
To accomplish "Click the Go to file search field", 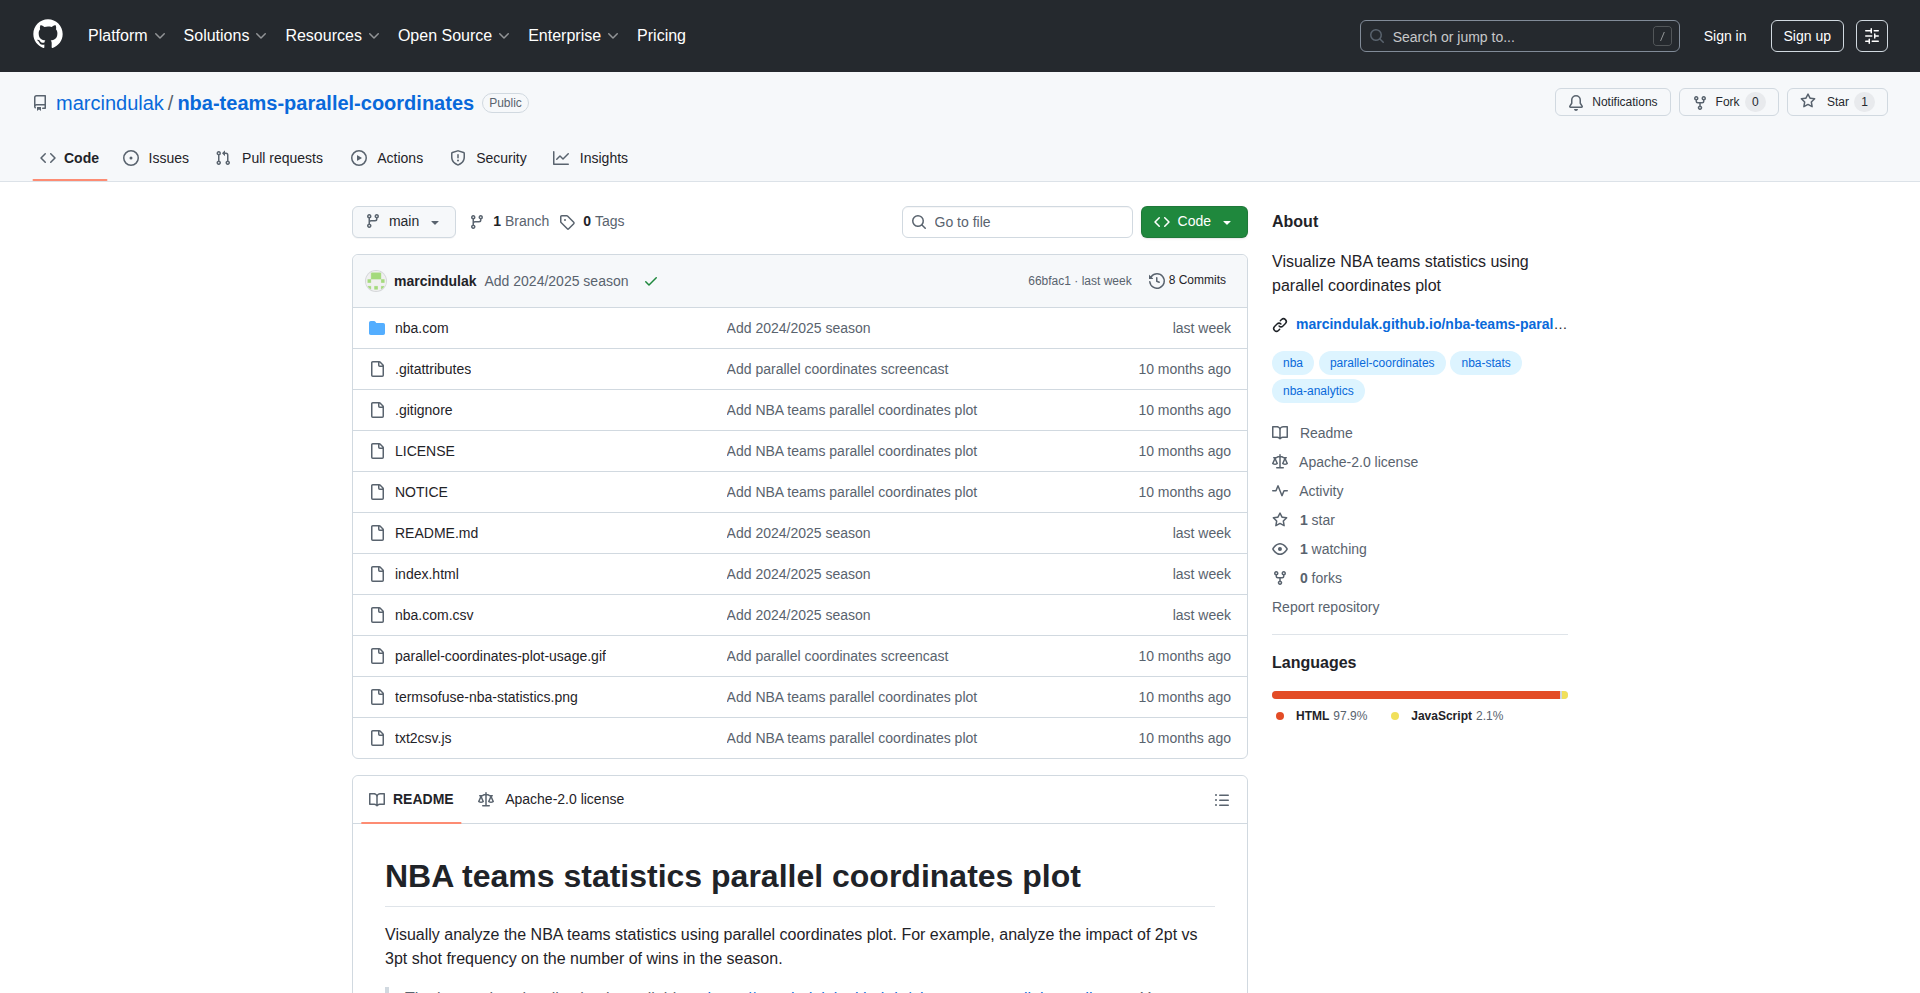I will (1017, 222).
